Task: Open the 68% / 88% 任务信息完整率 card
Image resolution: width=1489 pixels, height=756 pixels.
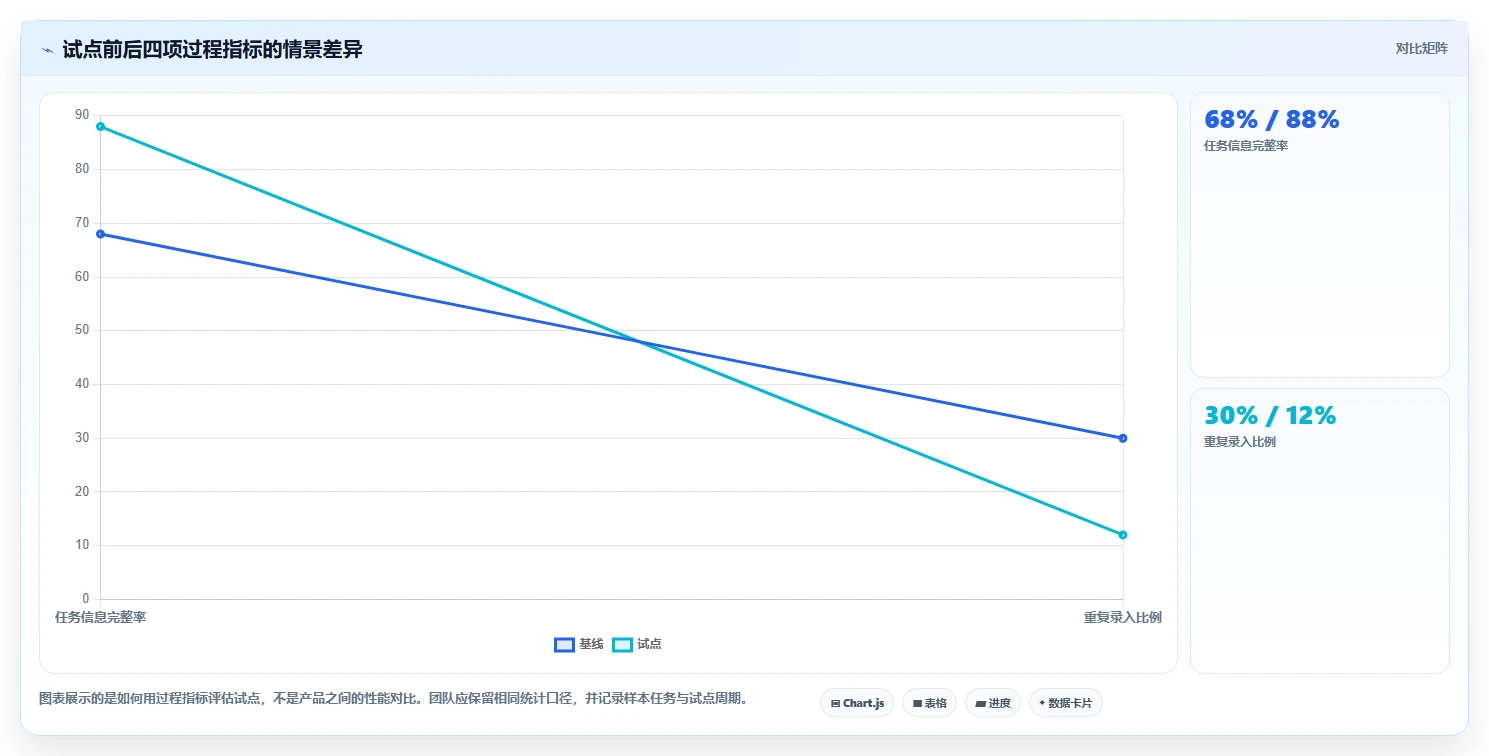Action: click(x=1319, y=235)
